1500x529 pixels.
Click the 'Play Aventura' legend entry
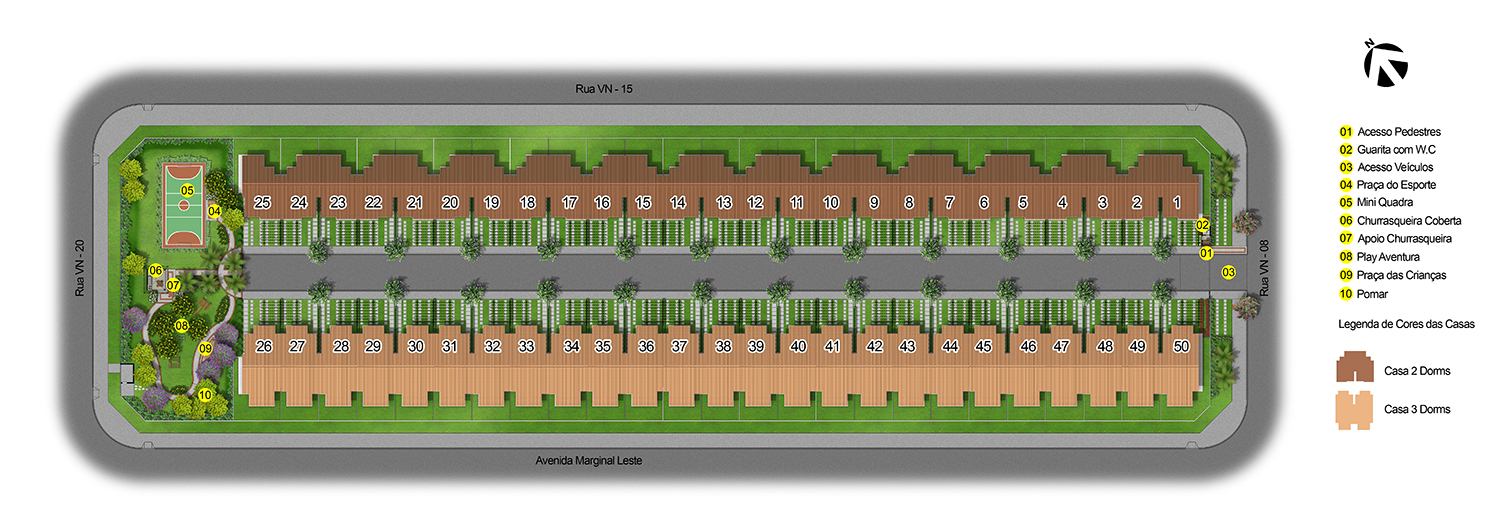1389,257
